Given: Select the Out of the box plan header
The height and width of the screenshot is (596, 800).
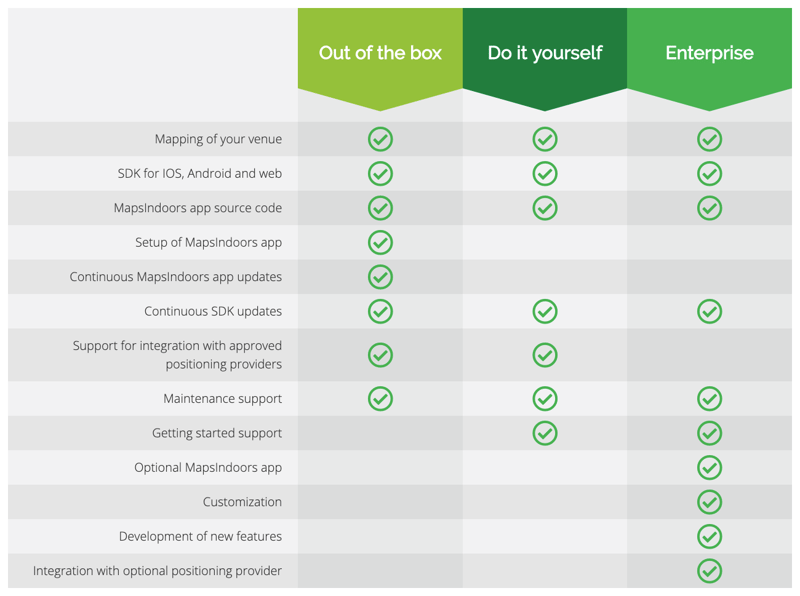Looking at the screenshot, I should [380, 53].
